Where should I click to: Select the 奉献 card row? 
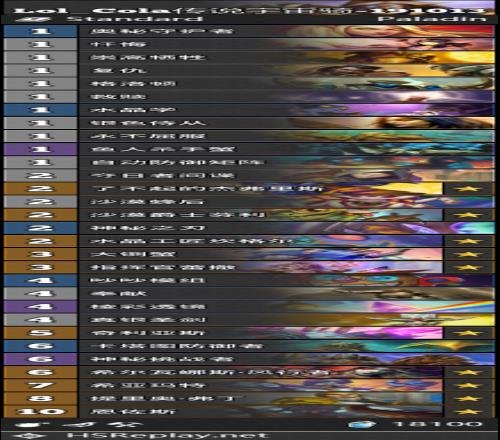[x=249, y=294]
